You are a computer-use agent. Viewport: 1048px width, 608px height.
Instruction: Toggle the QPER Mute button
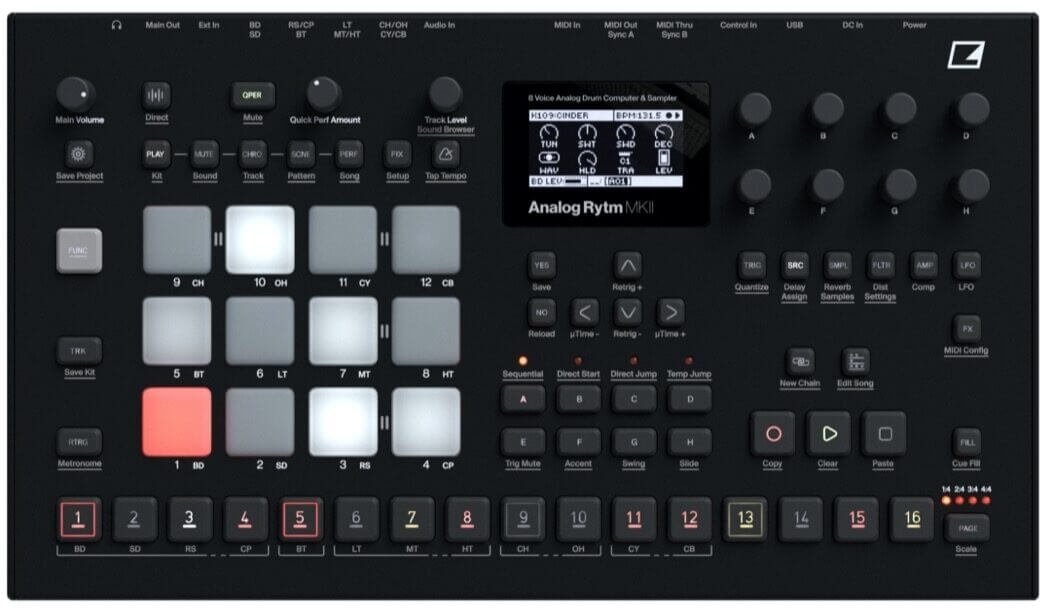(x=252, y=96)
